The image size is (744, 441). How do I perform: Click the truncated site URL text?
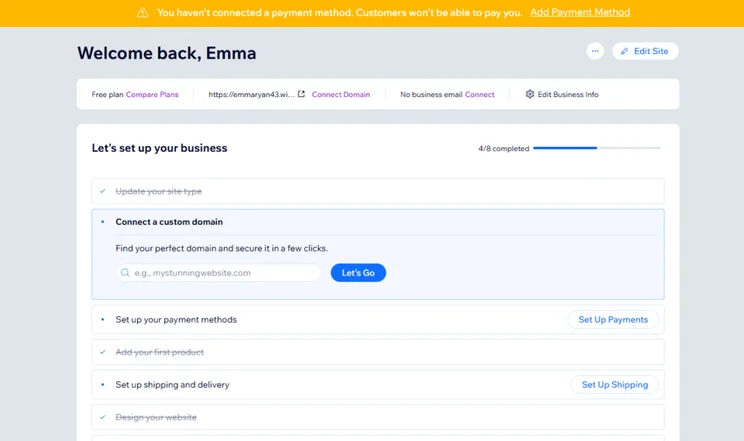(x=251, y=94)
